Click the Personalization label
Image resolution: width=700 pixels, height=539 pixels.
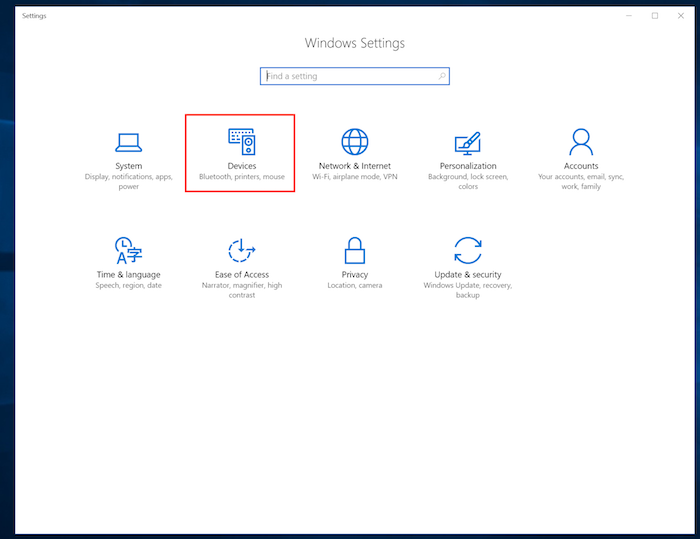[468, 166]
